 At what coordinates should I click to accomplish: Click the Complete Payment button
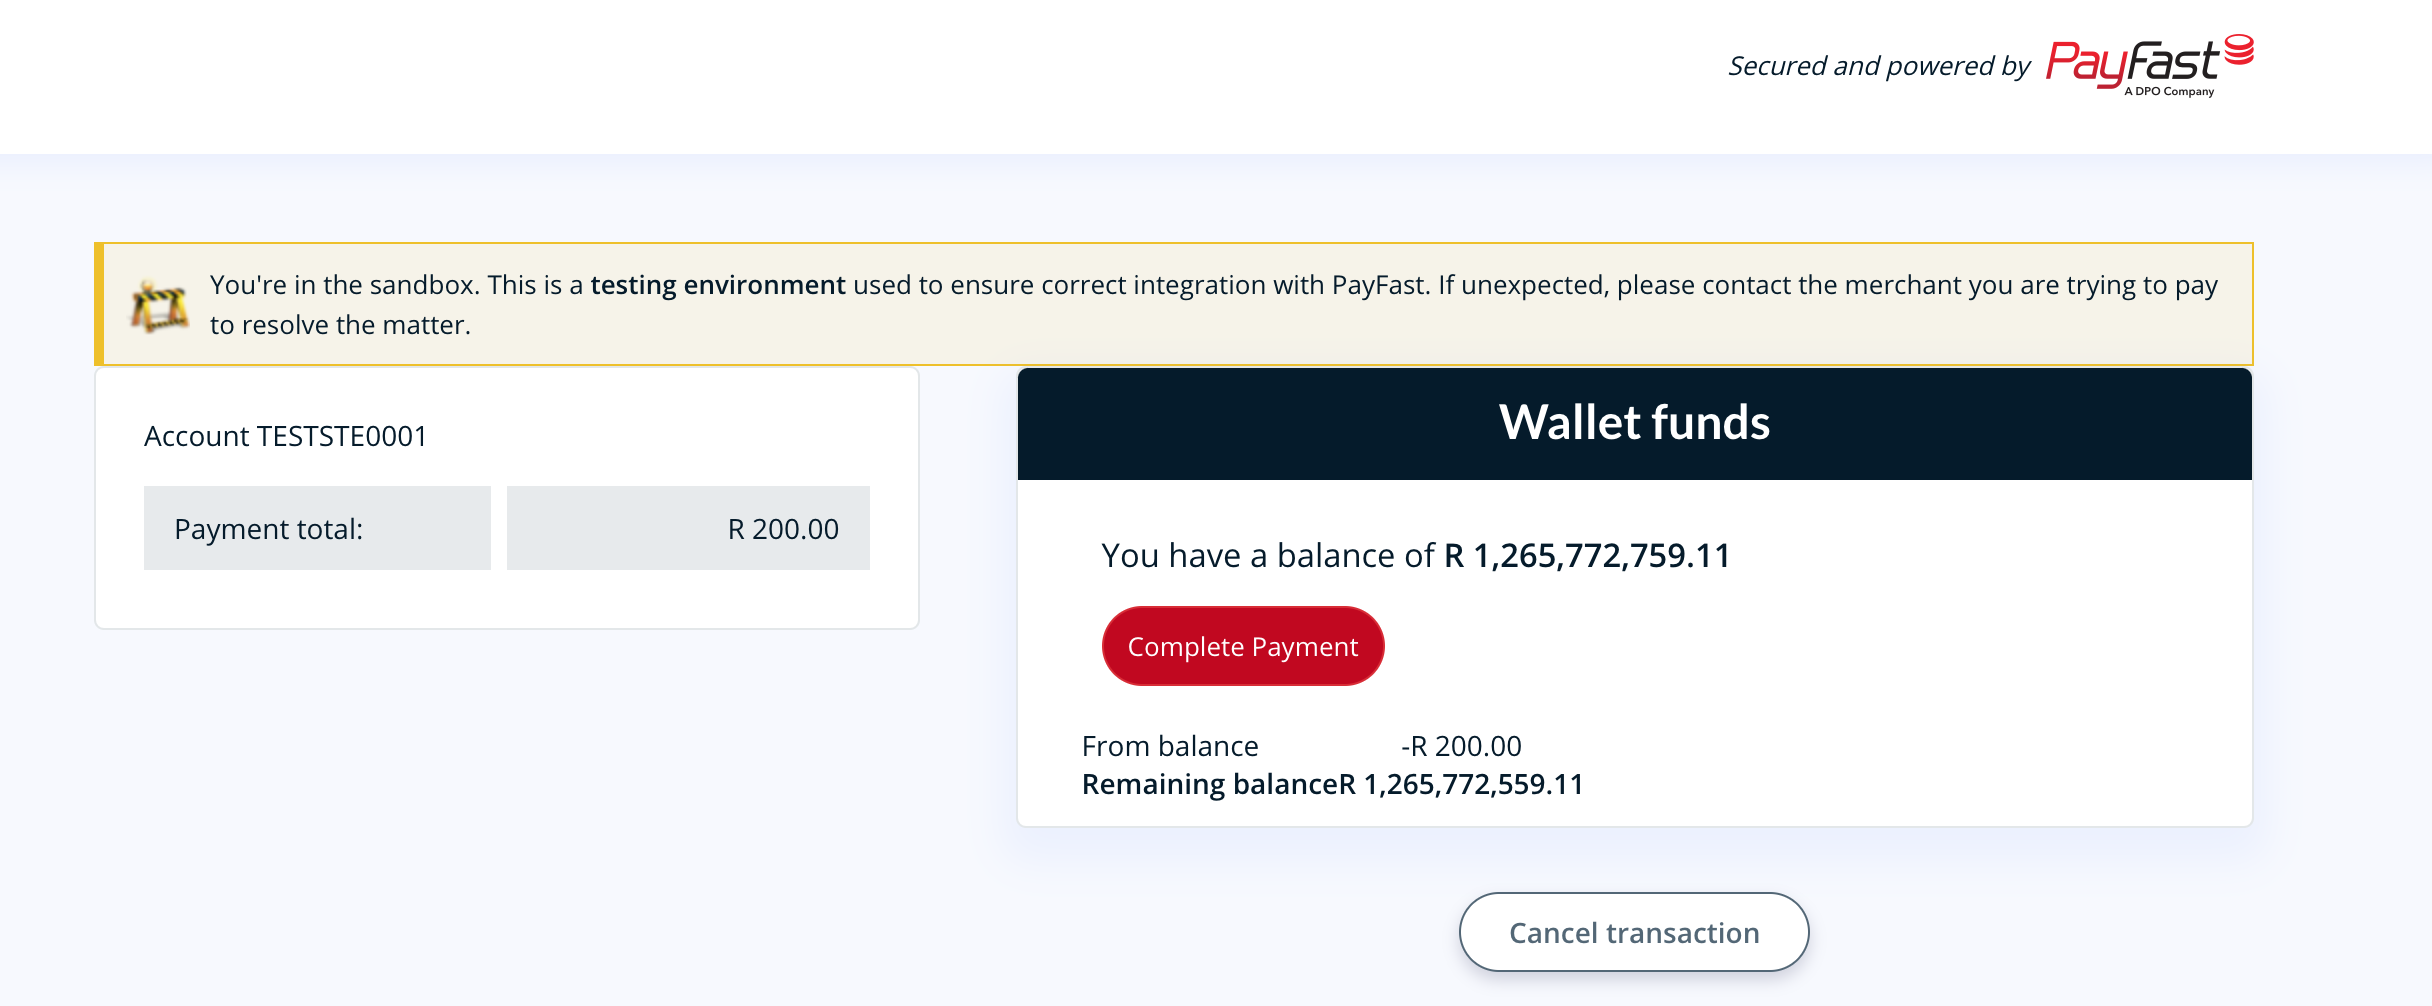click(x=1243, y=646)
